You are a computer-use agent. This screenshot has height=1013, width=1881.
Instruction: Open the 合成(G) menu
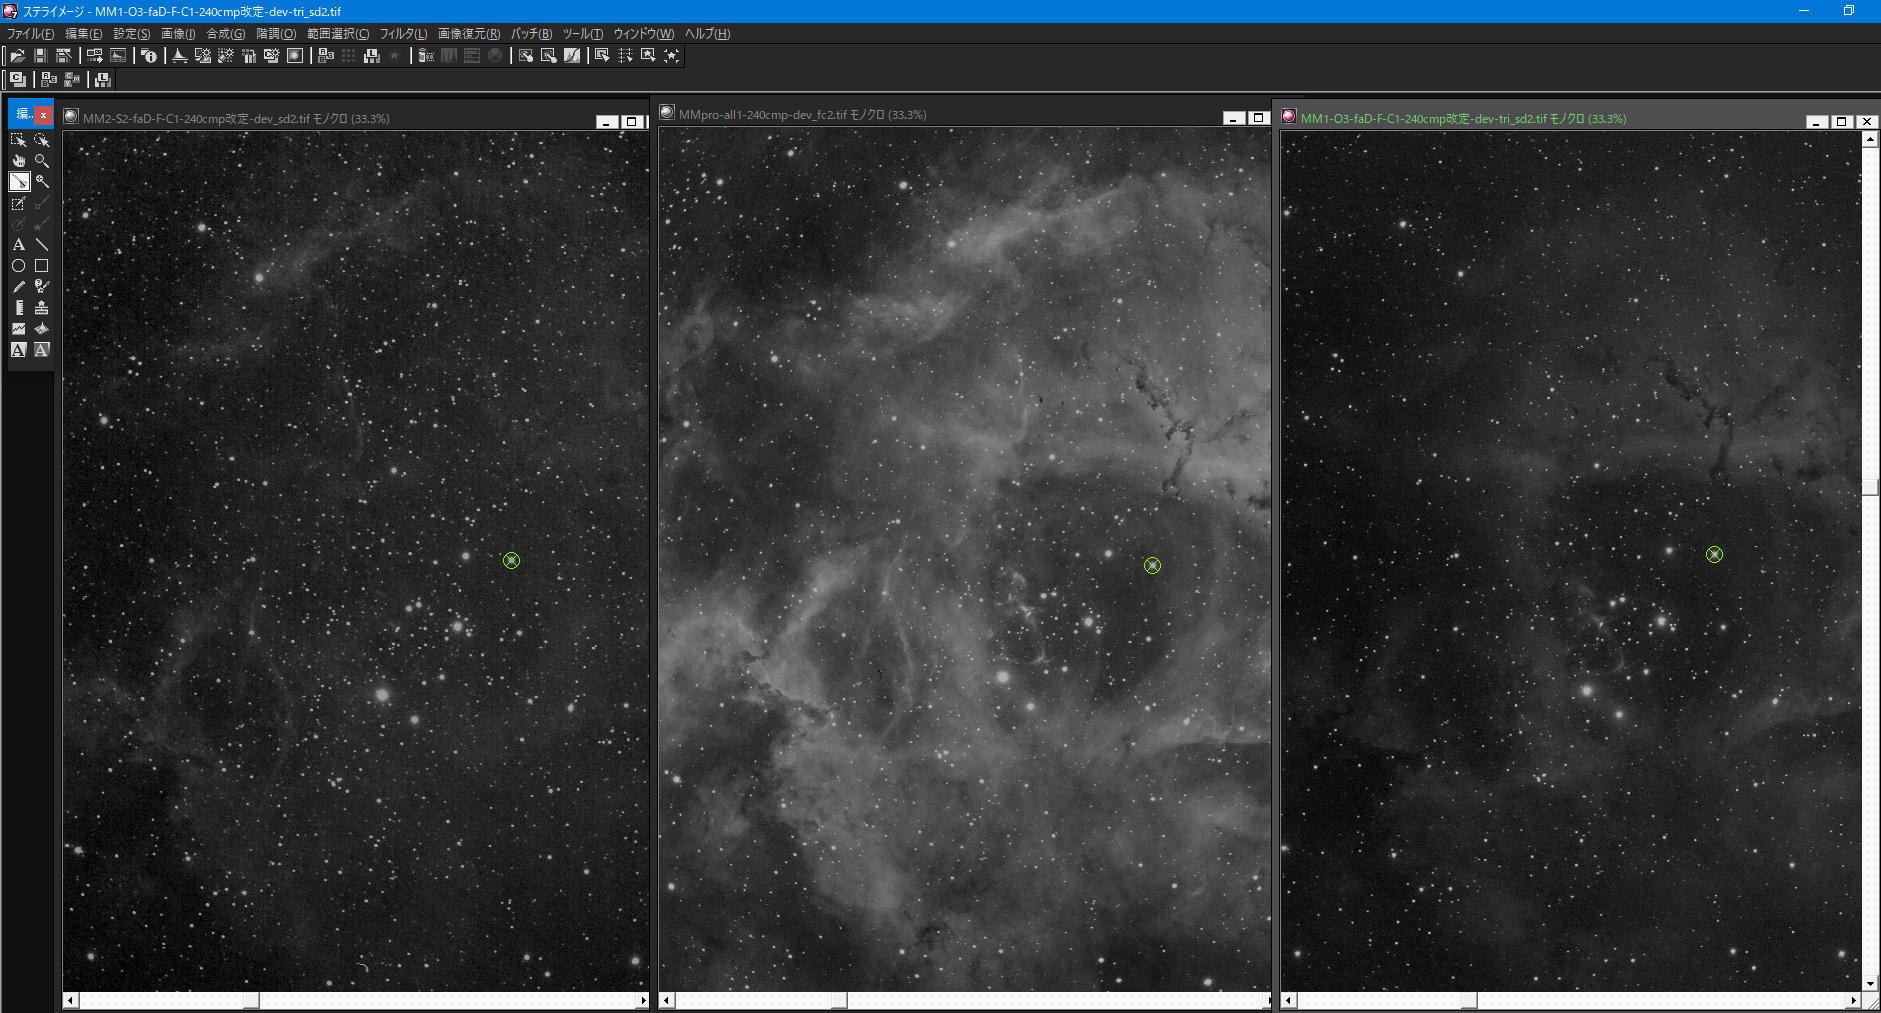point(225,34)
